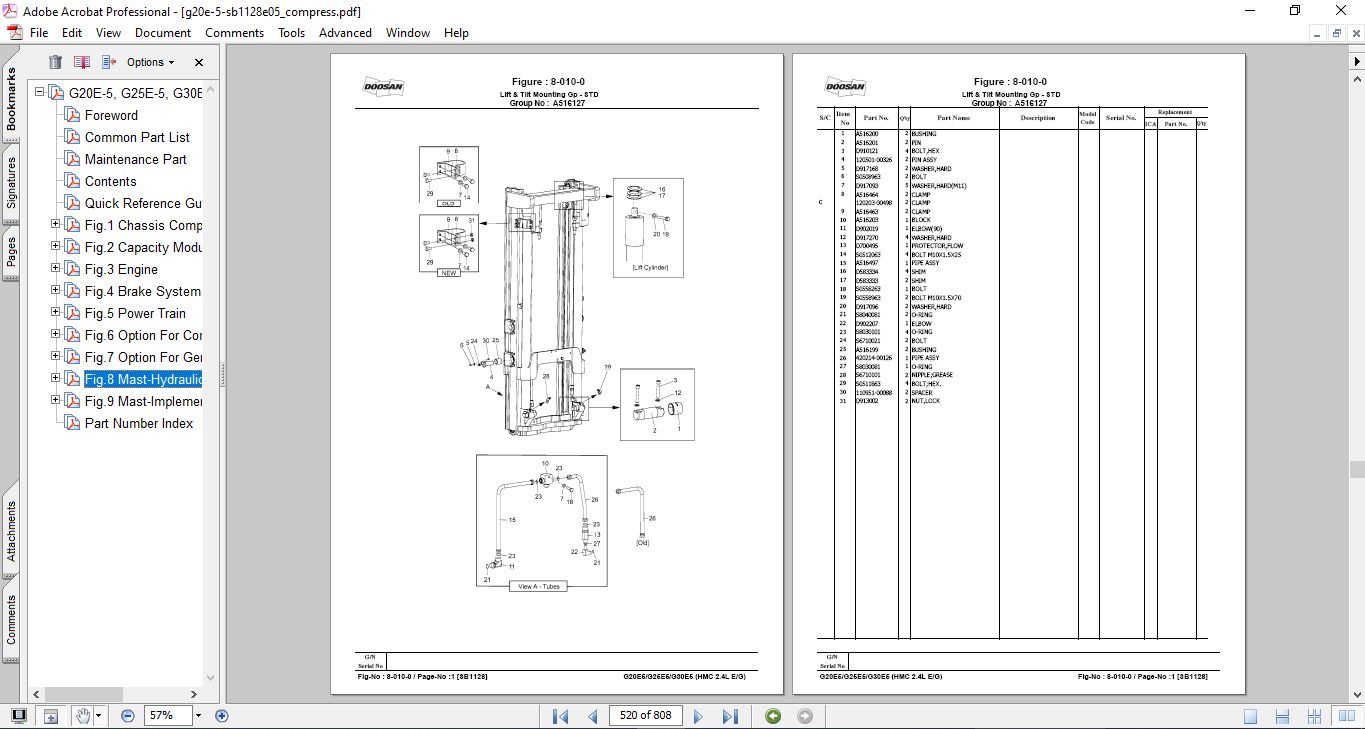Zoom in with the plus button
The height and width of the screenshot is (729, 1365).
pos(222,716)
